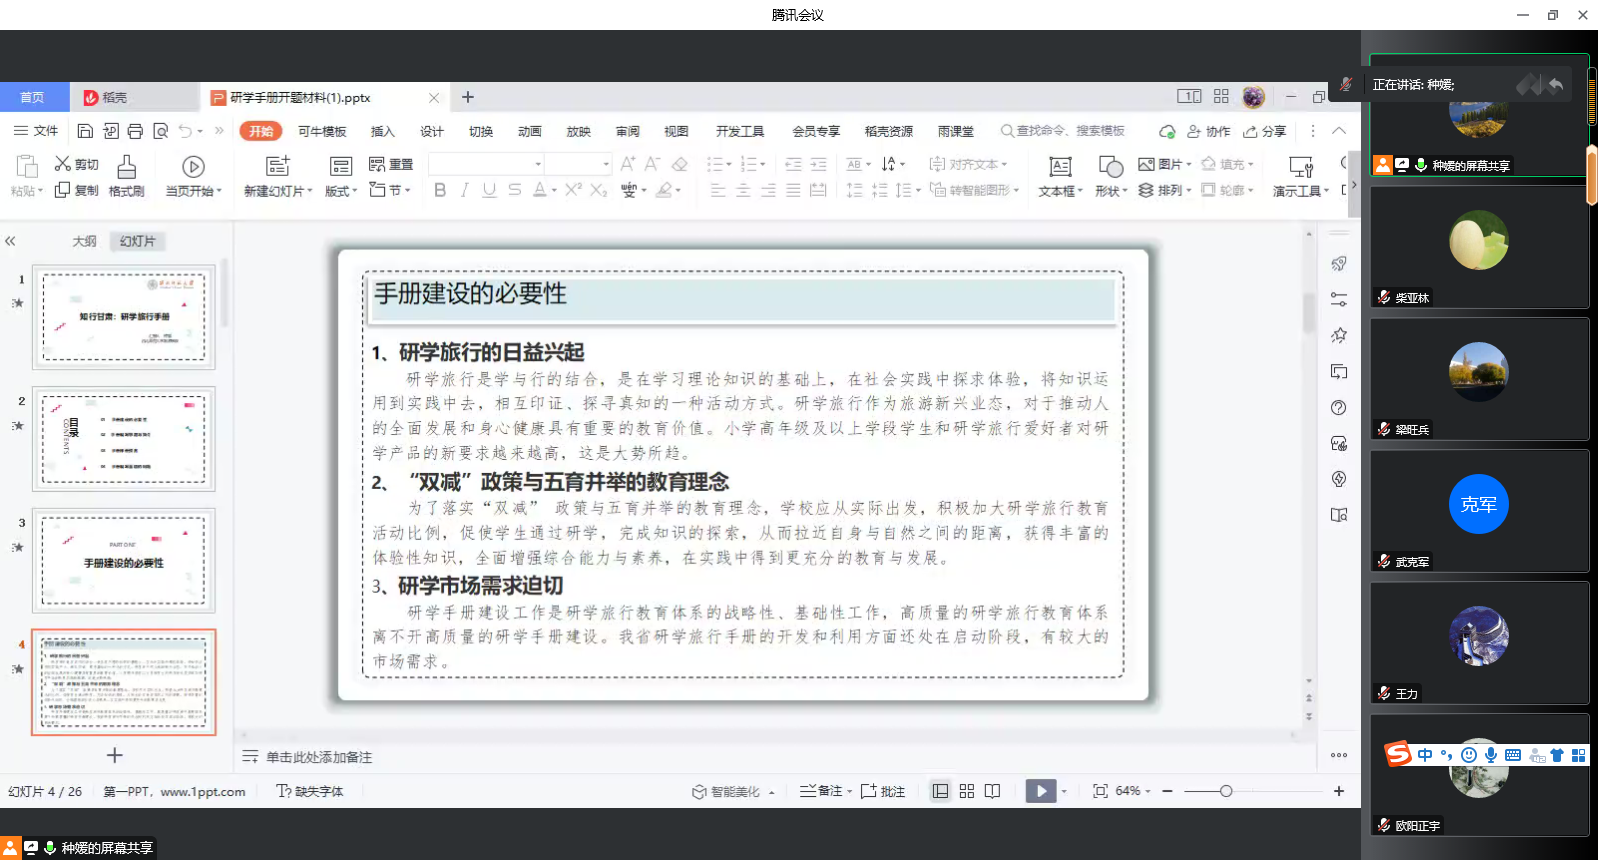
Task: Click the Cut (剪切) scissors icon
Action: point(63,164)
